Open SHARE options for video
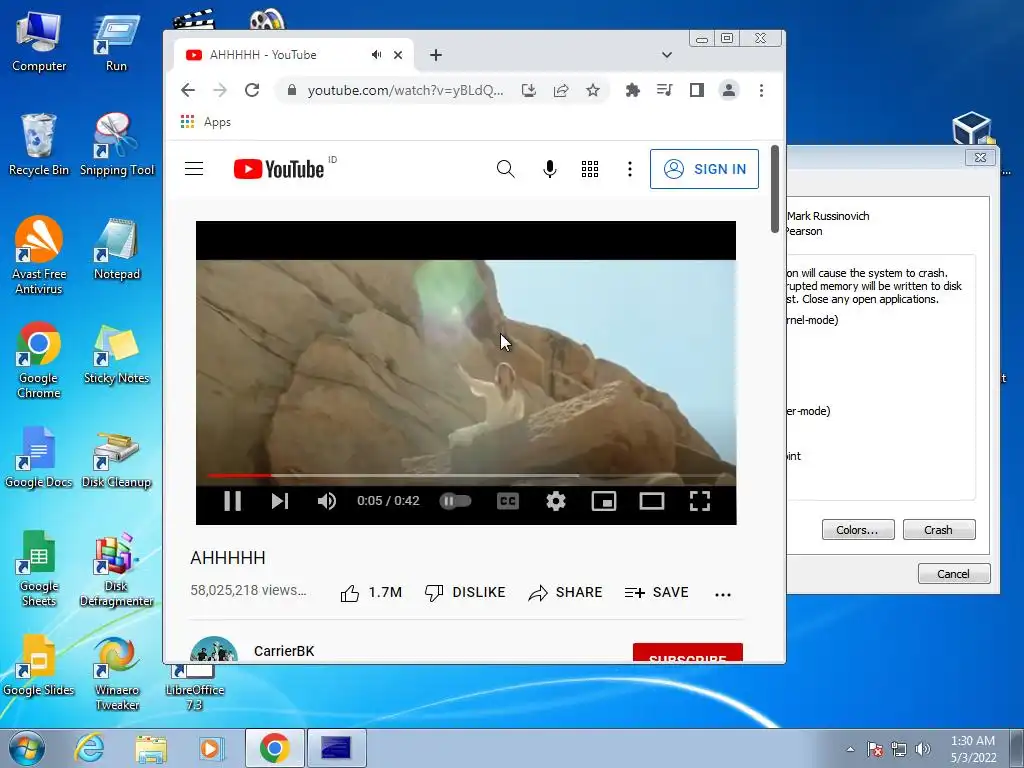Viewport: 1024px width, 768px height. [x=565, y=592]
